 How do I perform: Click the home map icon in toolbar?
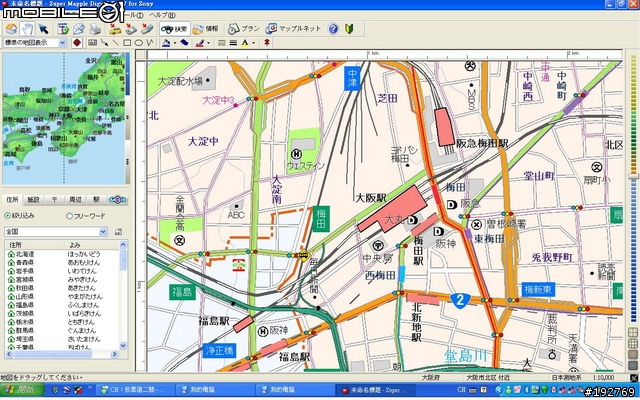[x=11, y=29]
